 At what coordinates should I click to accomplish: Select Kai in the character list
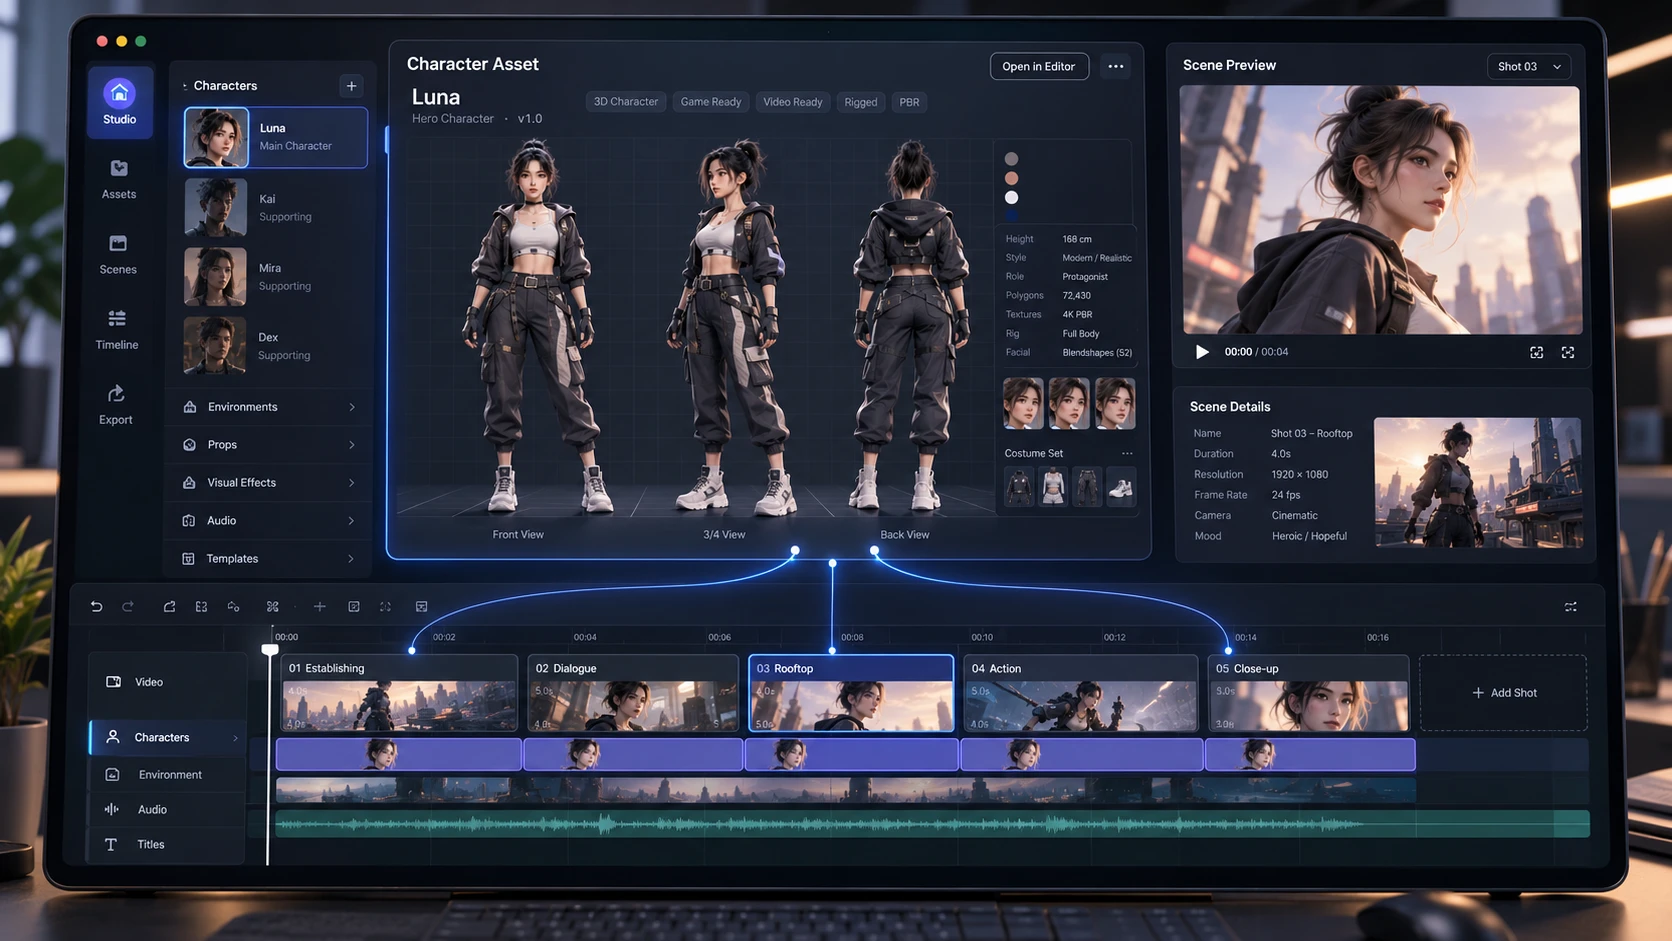click(x=275, y=207)
